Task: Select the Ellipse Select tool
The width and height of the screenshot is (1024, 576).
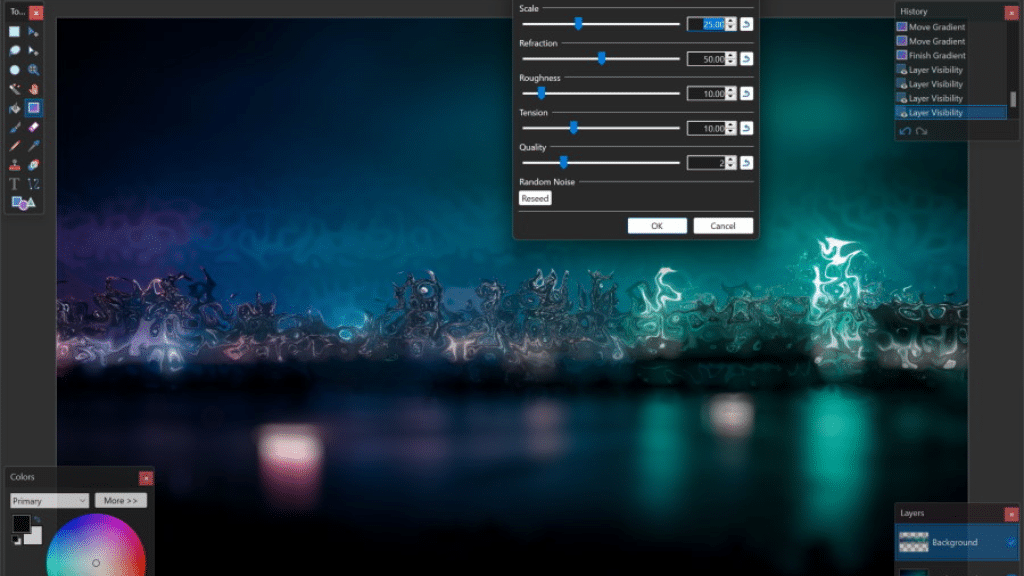Action: (x=14, y=69)
